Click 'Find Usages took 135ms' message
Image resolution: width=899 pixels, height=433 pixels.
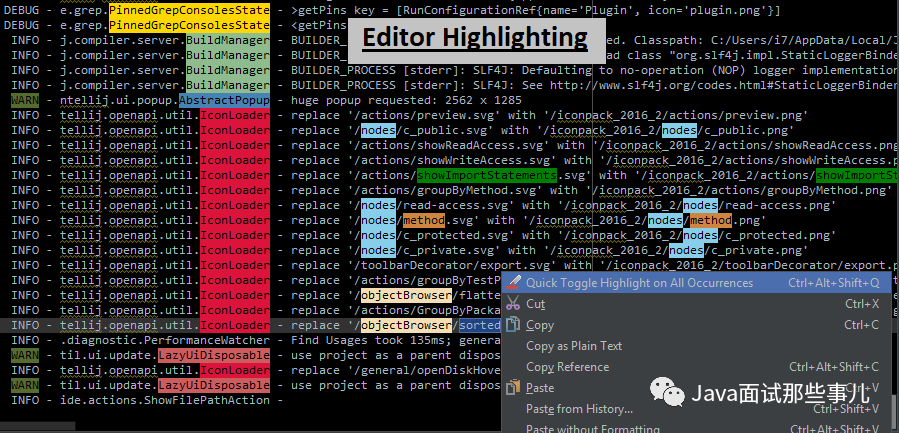click(x=396, y=340)
